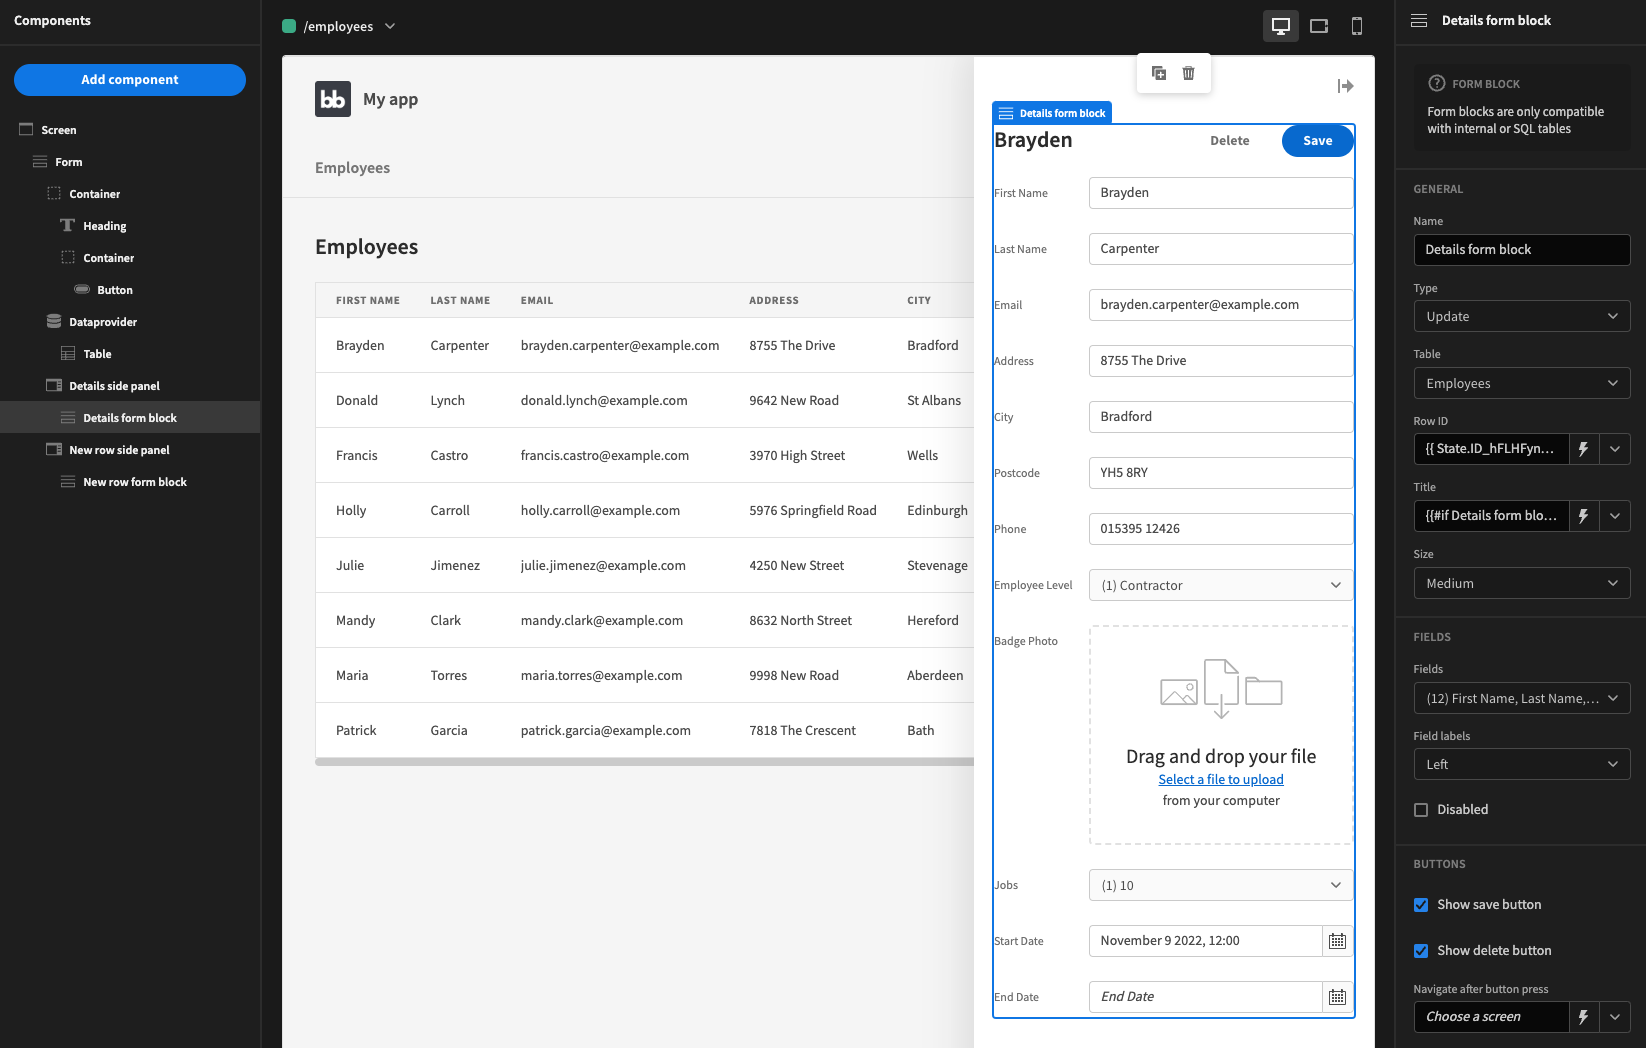Enable the Disabled checkbox

tap(1421, 810)
